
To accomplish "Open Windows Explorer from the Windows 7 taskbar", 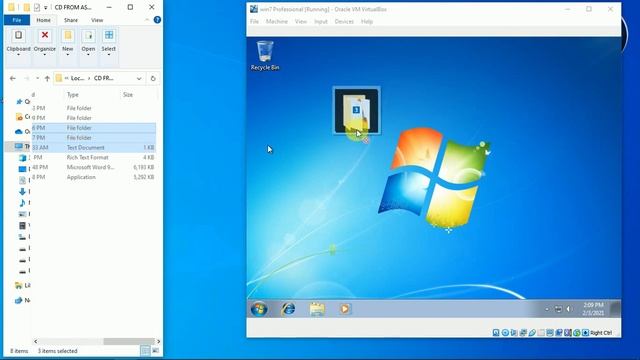I will tap(317, 309).
